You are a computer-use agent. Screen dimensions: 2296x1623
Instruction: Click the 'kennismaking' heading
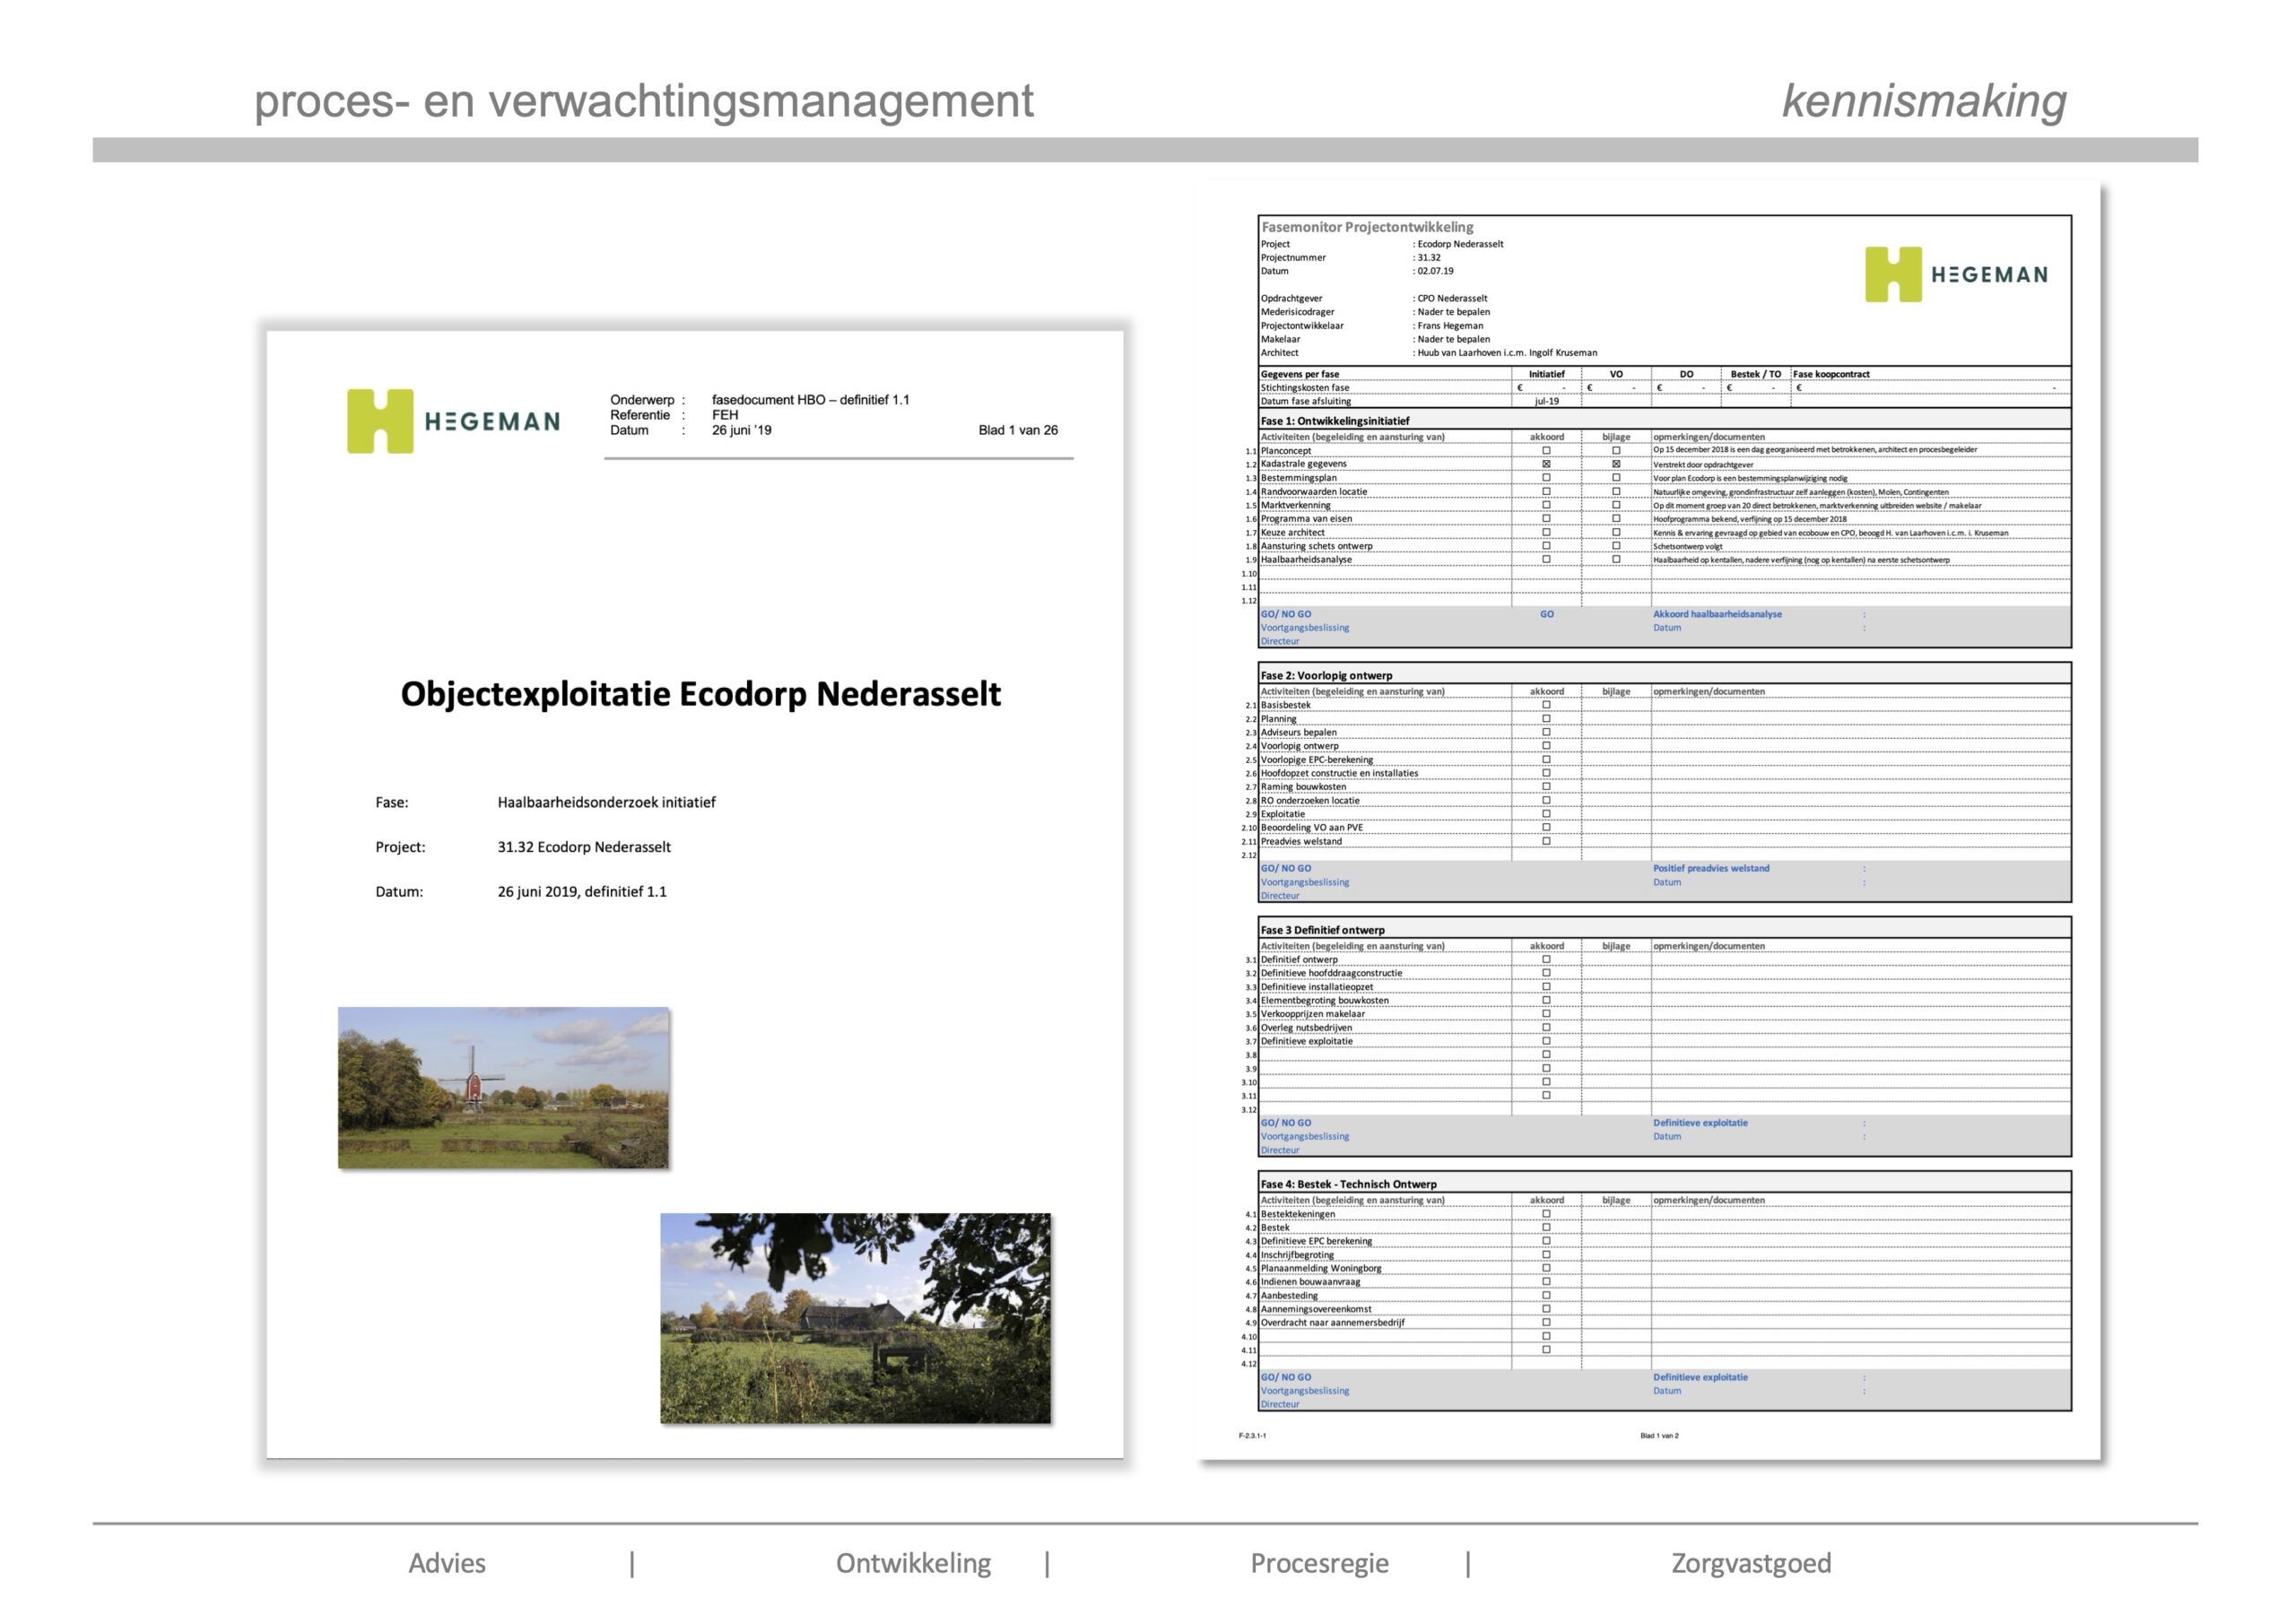(x=1924, y=101)
